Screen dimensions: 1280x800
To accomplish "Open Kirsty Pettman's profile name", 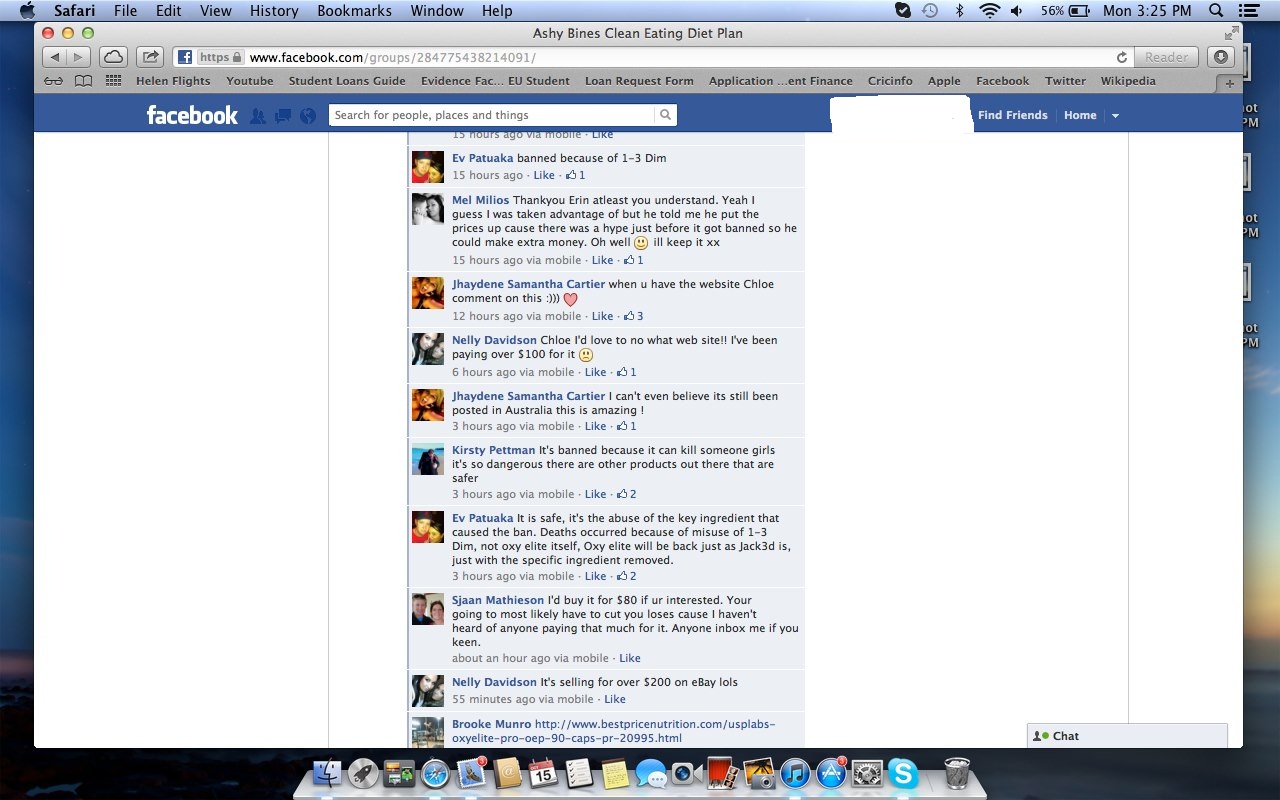I will point(493,450).
